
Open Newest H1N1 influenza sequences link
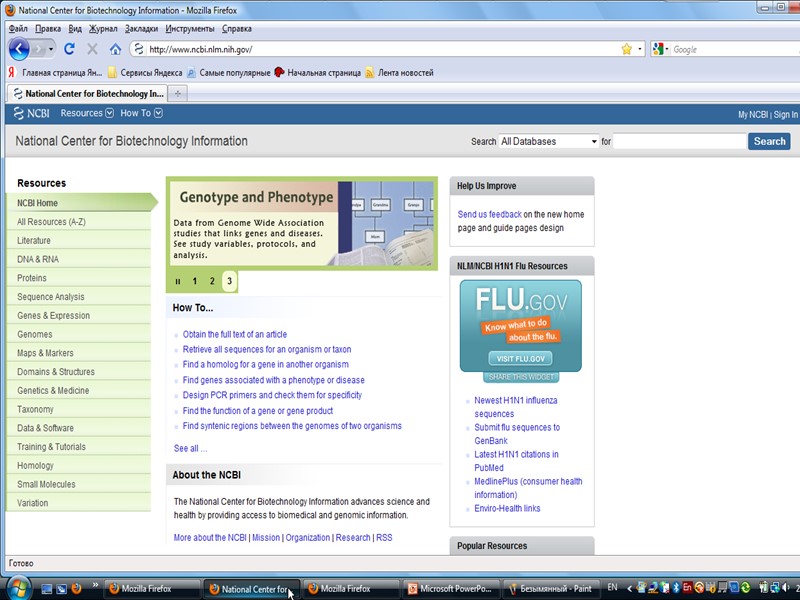516,407
